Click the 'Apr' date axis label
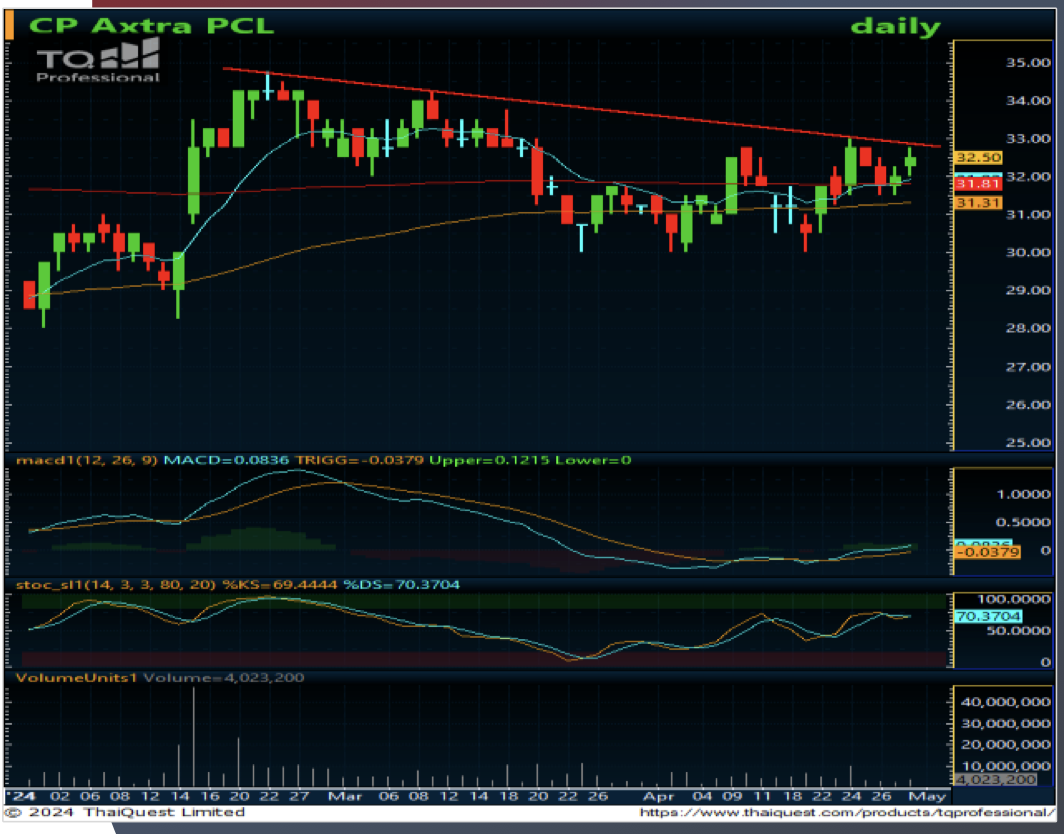This screenshot has width=1064, height=834. pyautogui.click(x=658, y=796)
